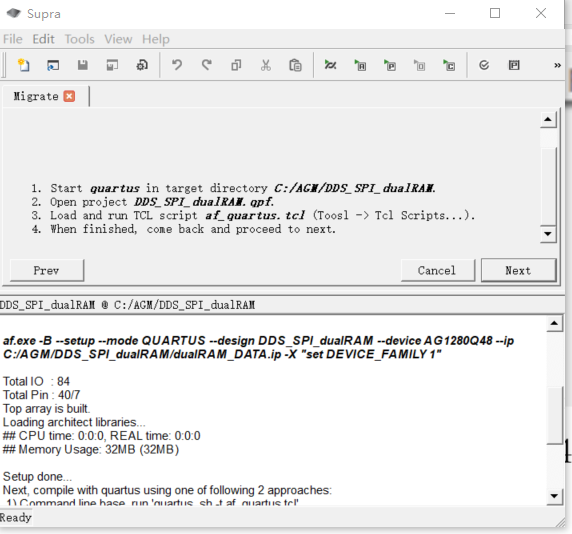572x534 pixels.
Task: Close the Migrate tab
Action: pos(69,96)
